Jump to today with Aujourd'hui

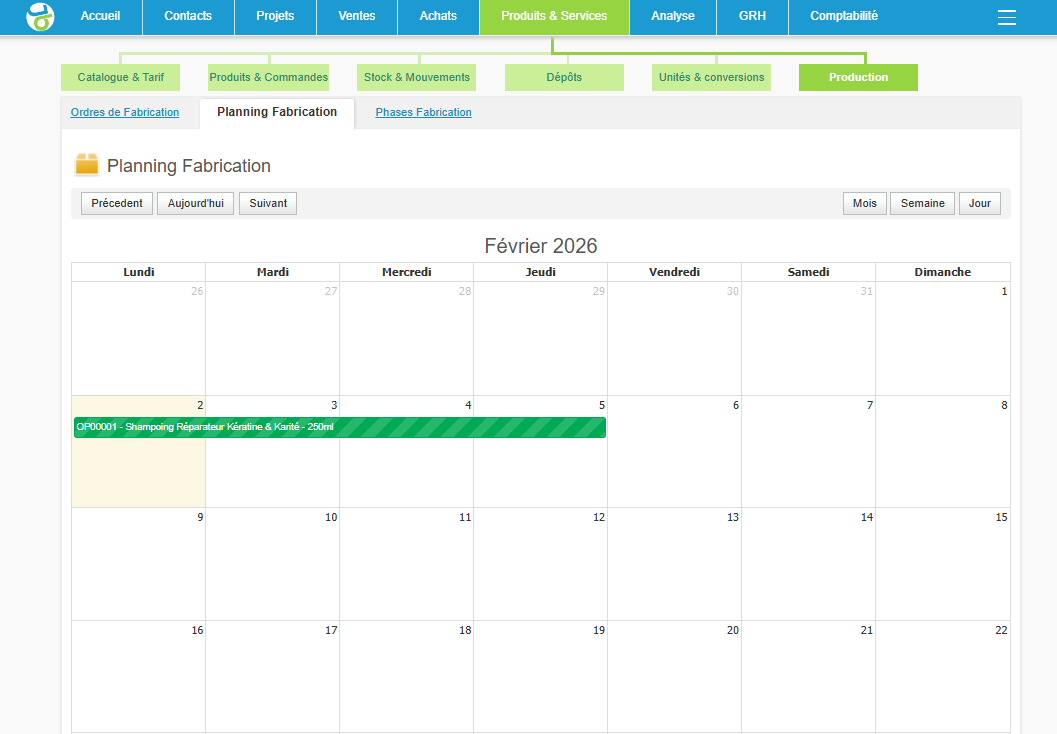[196, 204]
